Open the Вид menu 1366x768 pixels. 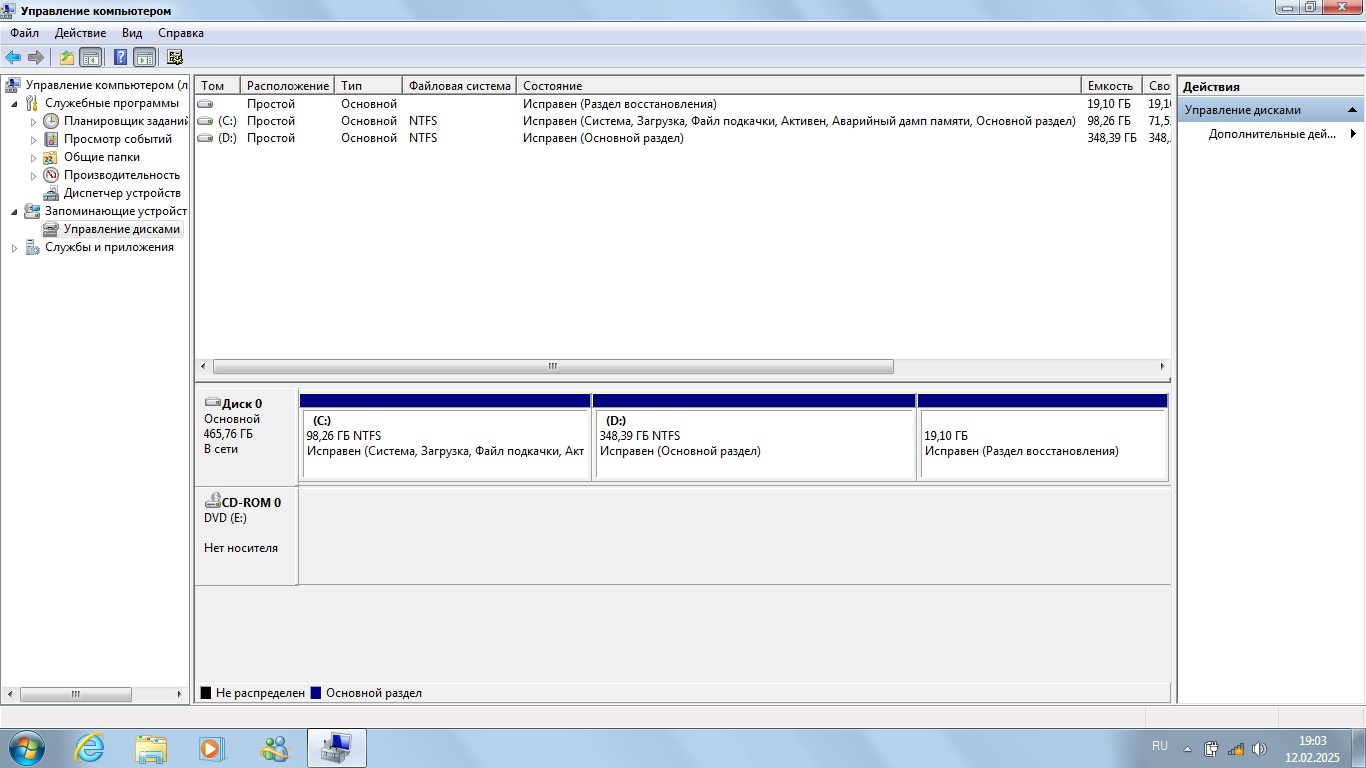click(x=132, y=33)
